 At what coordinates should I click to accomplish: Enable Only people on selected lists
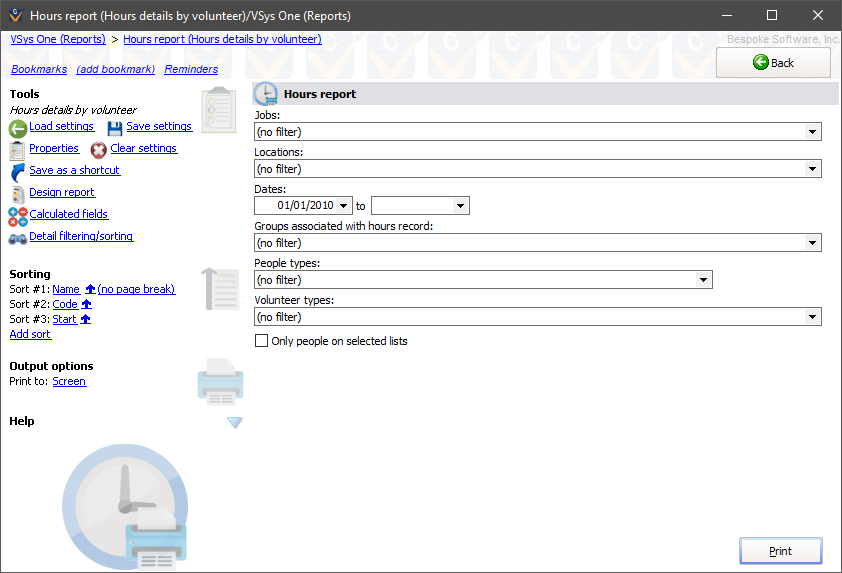pyautogui.click(x=262, y=341)
